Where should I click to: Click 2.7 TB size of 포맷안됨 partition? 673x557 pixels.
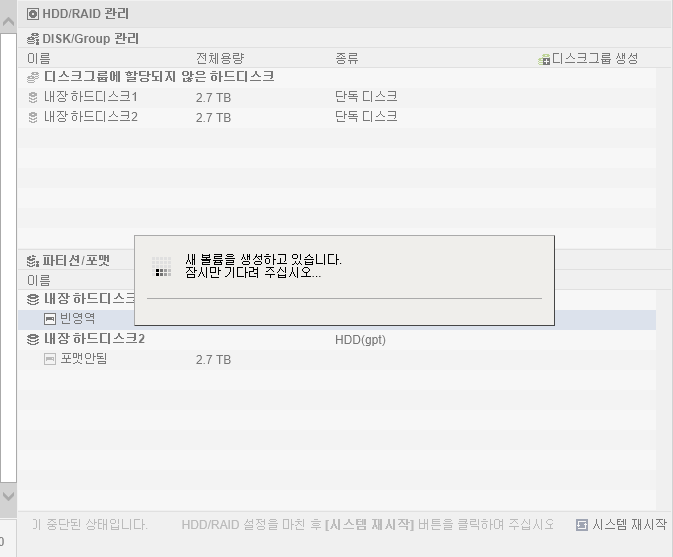213,360
